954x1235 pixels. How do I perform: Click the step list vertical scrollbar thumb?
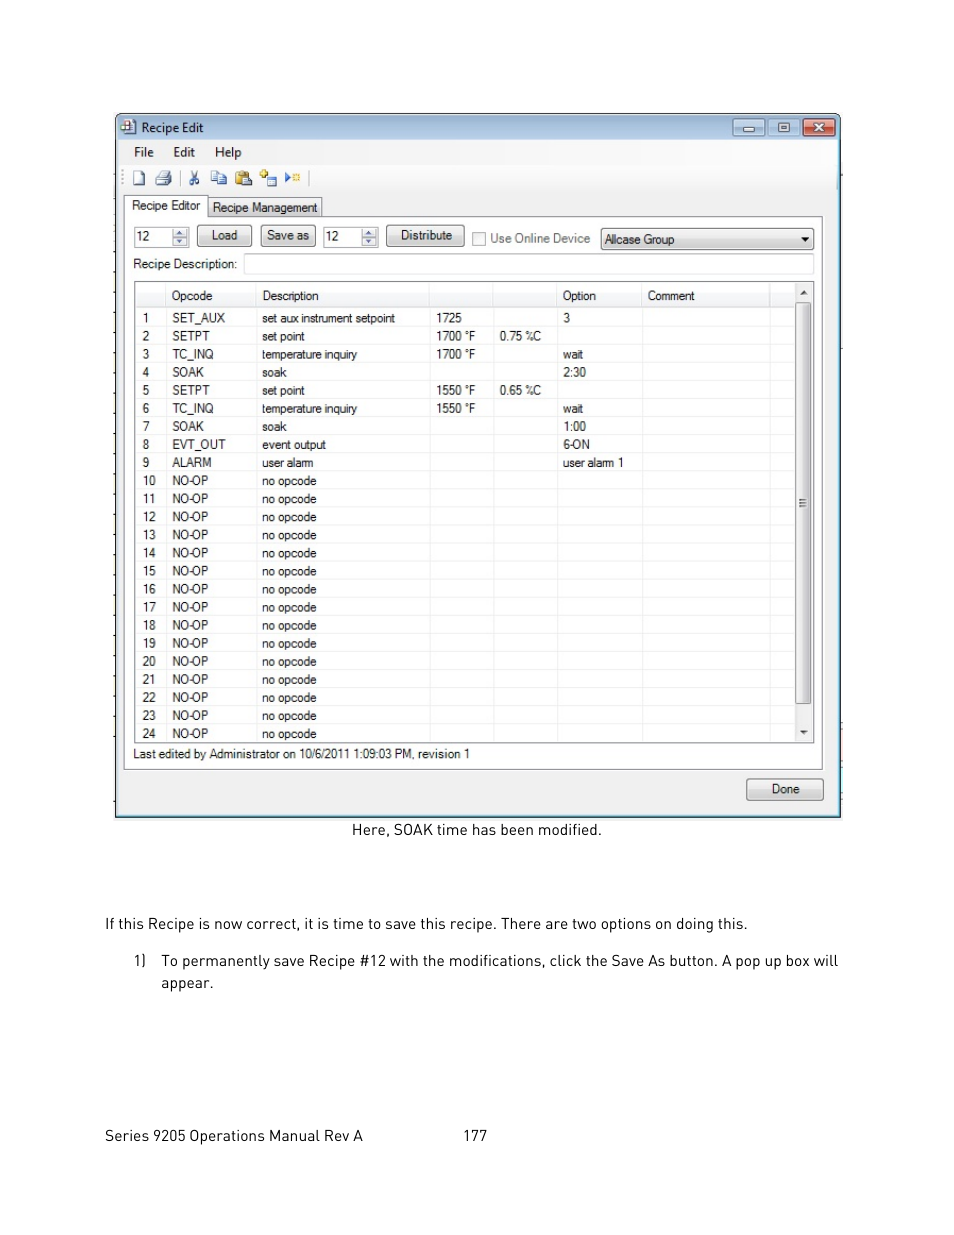803,503
